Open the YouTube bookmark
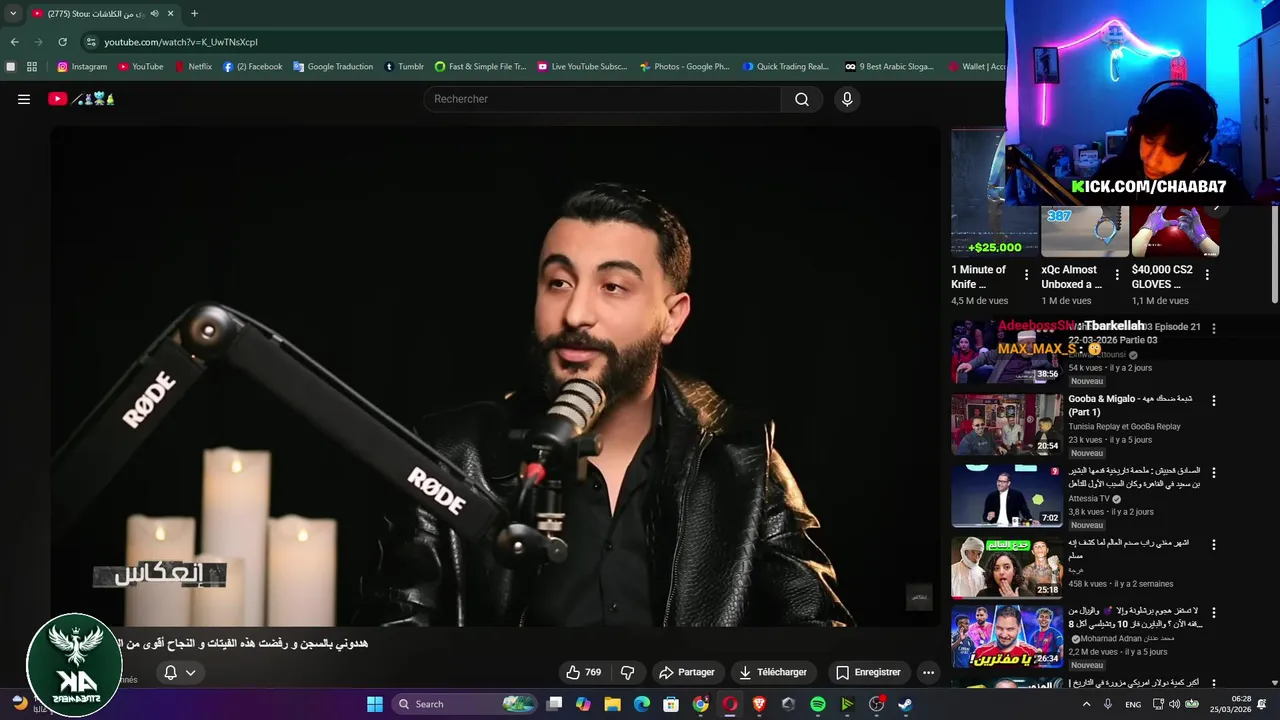 pos(140,67)
